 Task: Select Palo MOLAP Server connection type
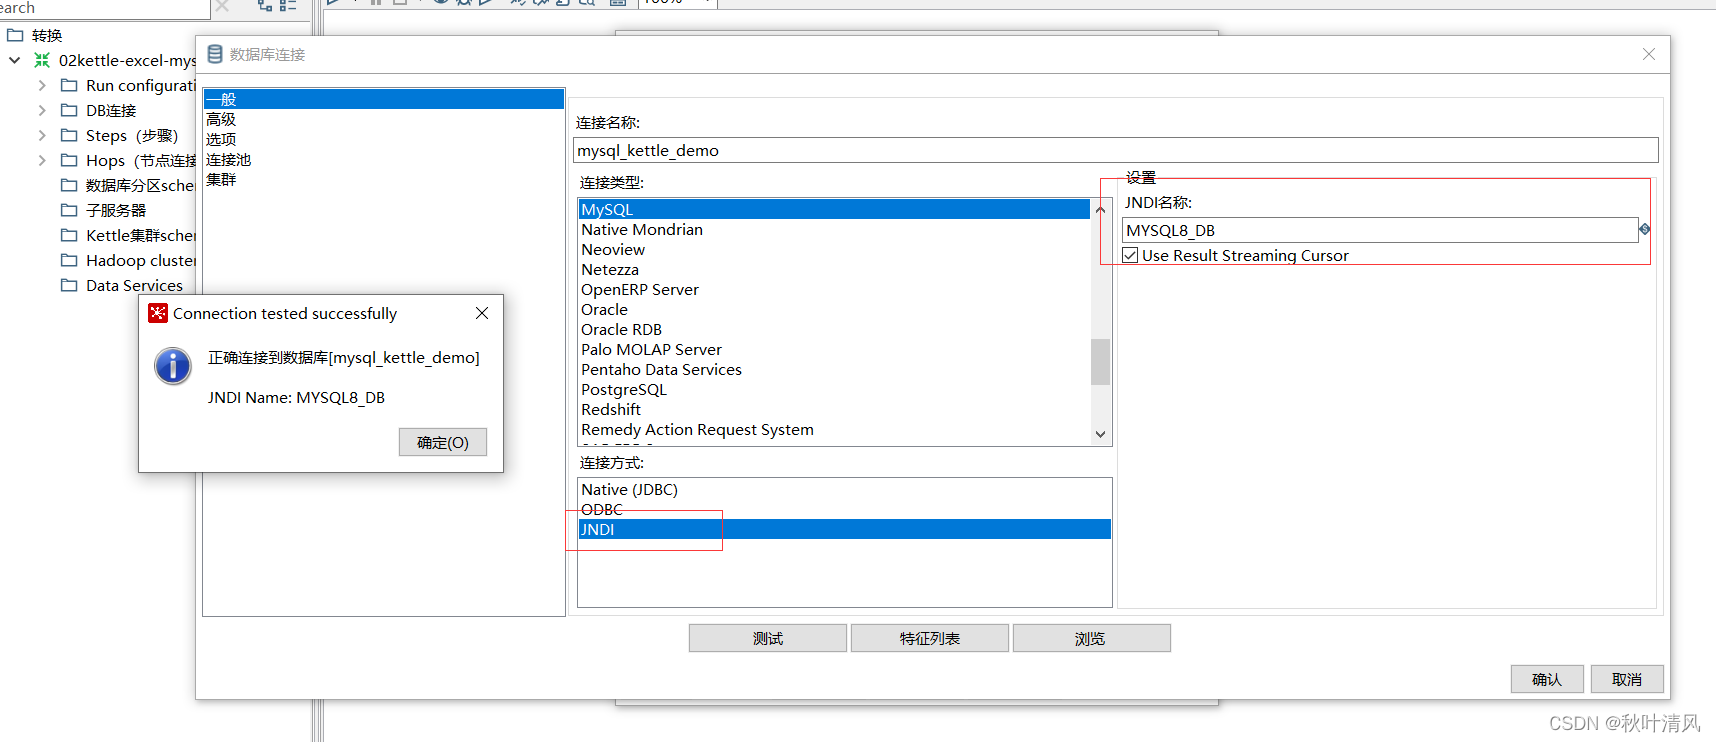point(834,349)
